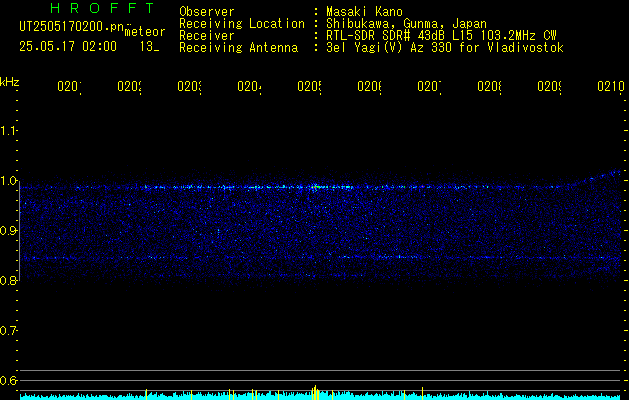Click the 0.8 frequency axis label
629x400 pixels.
tap(8, 280)
